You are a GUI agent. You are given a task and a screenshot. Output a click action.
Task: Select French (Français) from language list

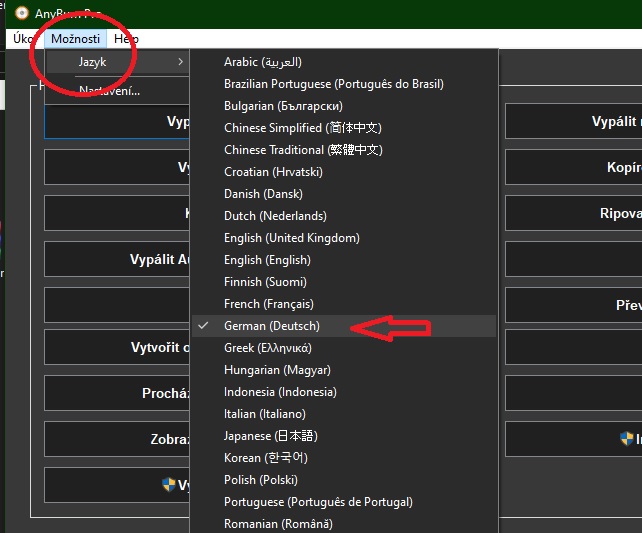268,304
